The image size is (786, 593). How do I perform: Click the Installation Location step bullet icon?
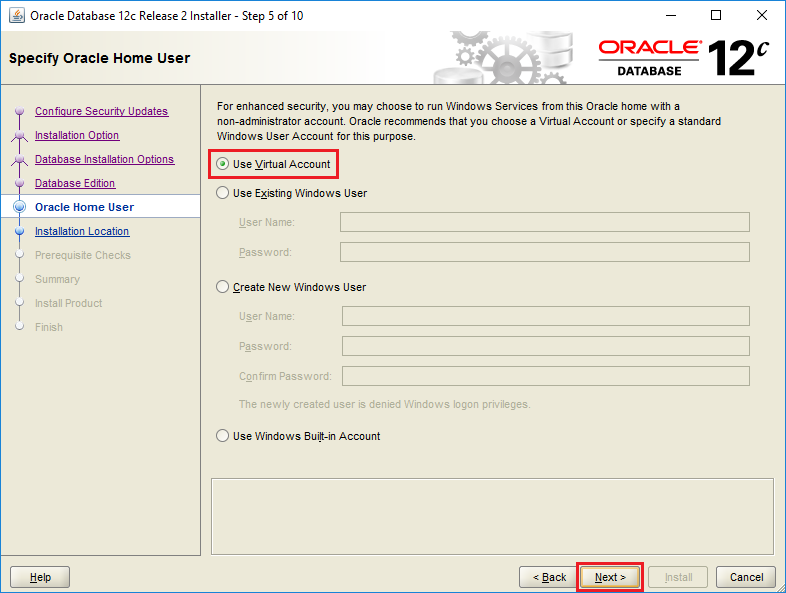(x=20, y=231)
